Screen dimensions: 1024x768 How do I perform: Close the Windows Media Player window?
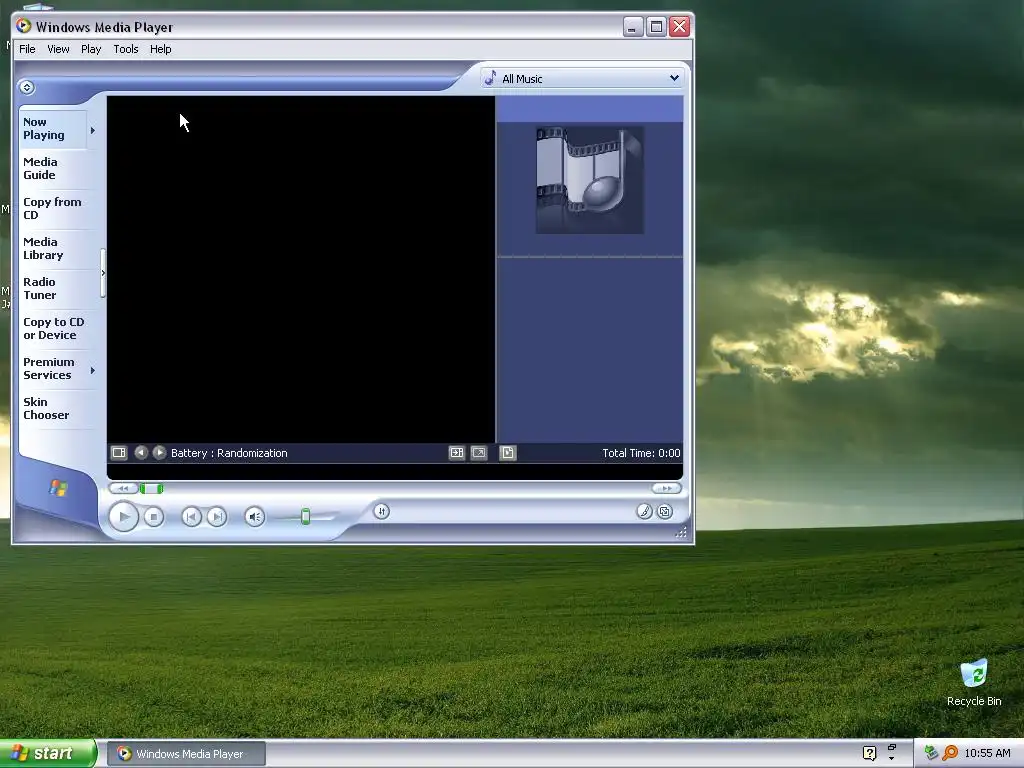coord(680,27)
